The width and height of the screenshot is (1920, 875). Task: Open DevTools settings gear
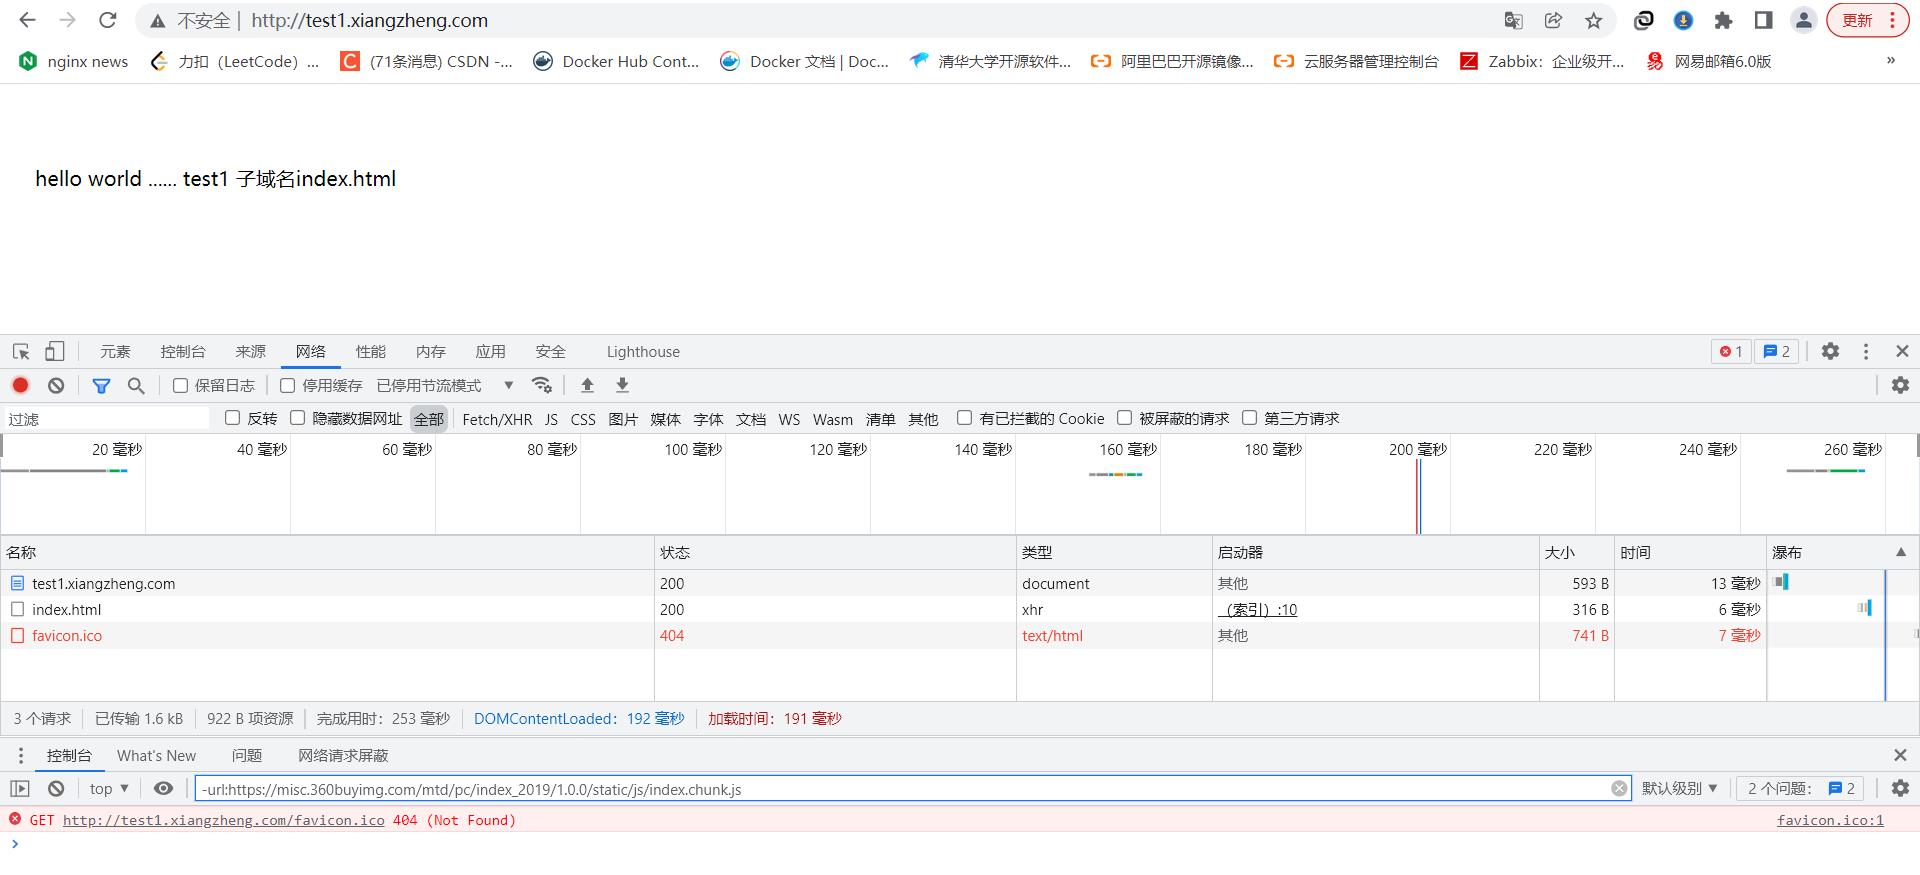[1830, 351]
